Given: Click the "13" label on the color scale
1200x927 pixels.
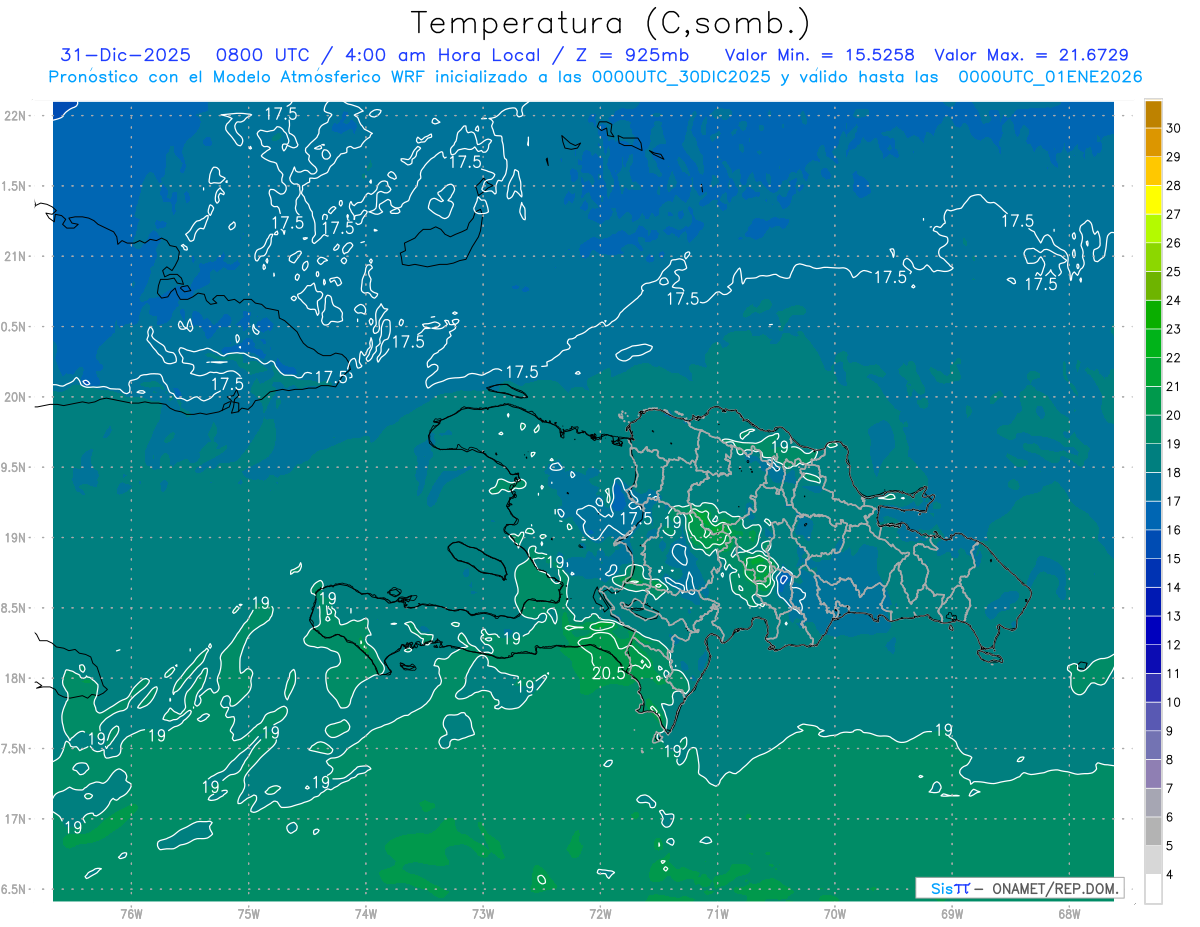Looking at the screenshot, I should 1173,616.
